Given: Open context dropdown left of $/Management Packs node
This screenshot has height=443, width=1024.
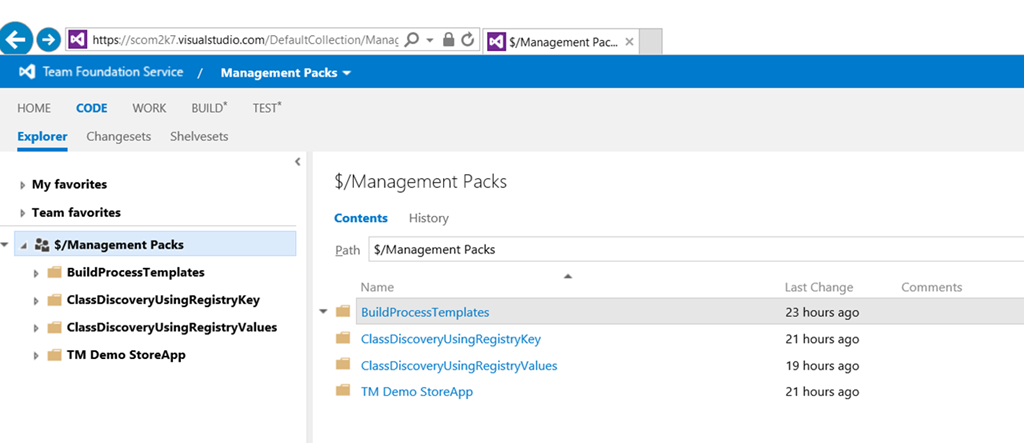Looking at the screenshot, I should click(x=5, y=245).
